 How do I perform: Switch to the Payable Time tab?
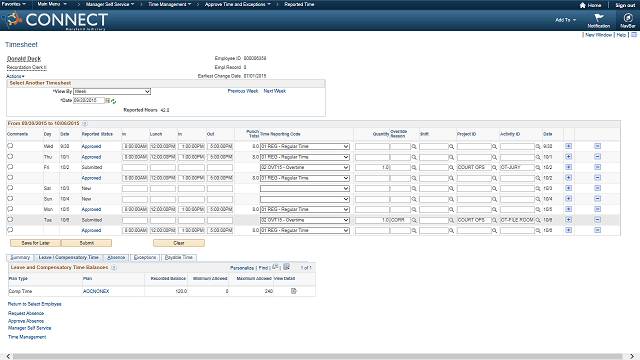point(179,258)
